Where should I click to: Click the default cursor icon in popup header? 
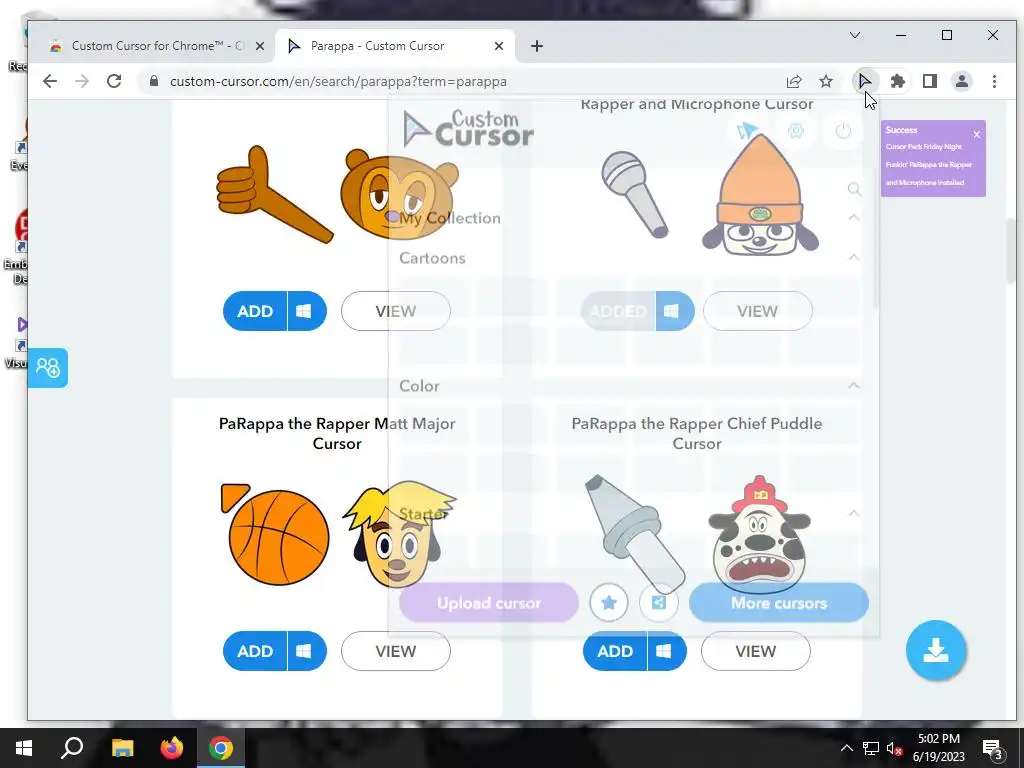(x=747, y=131)
